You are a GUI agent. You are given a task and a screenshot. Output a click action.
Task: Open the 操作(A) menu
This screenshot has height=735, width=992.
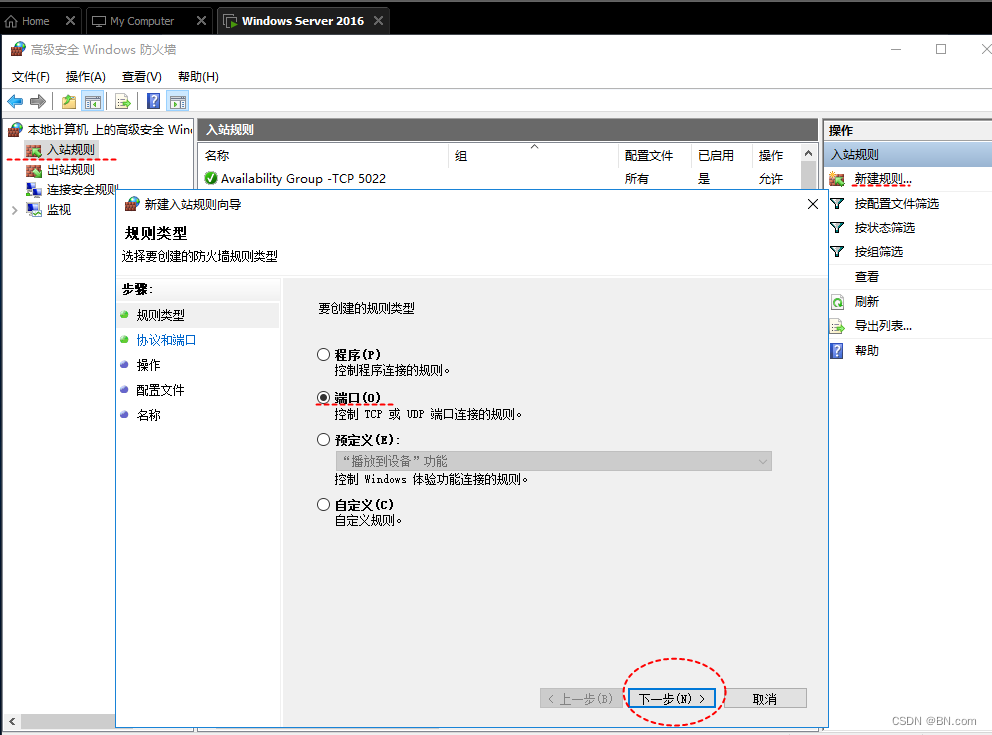coord(85,77)
